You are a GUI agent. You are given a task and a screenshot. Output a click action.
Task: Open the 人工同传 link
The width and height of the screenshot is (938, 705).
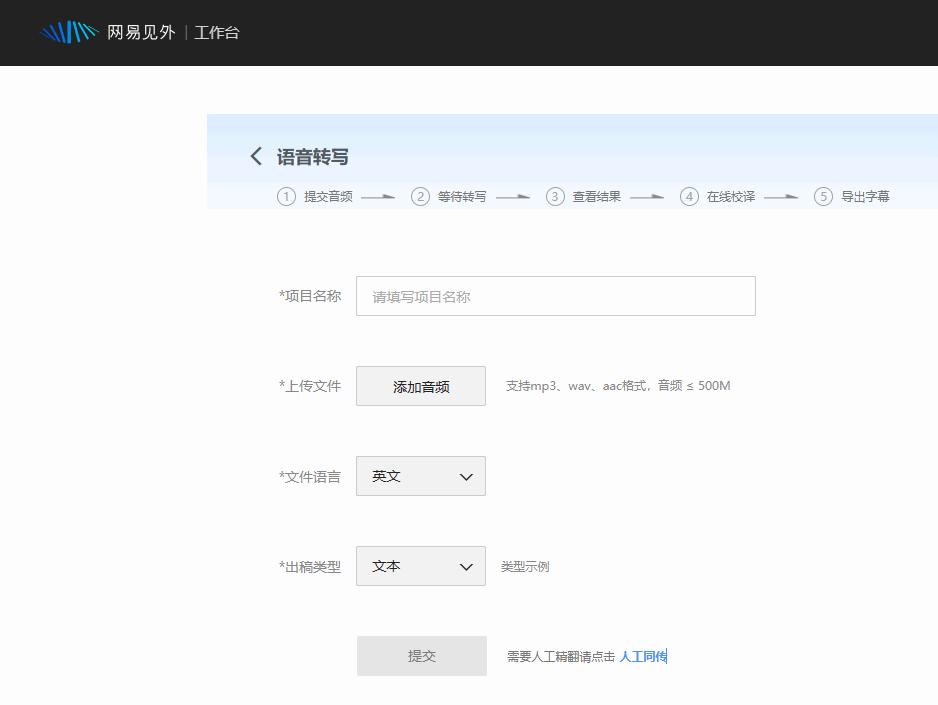tap(642, 656)
